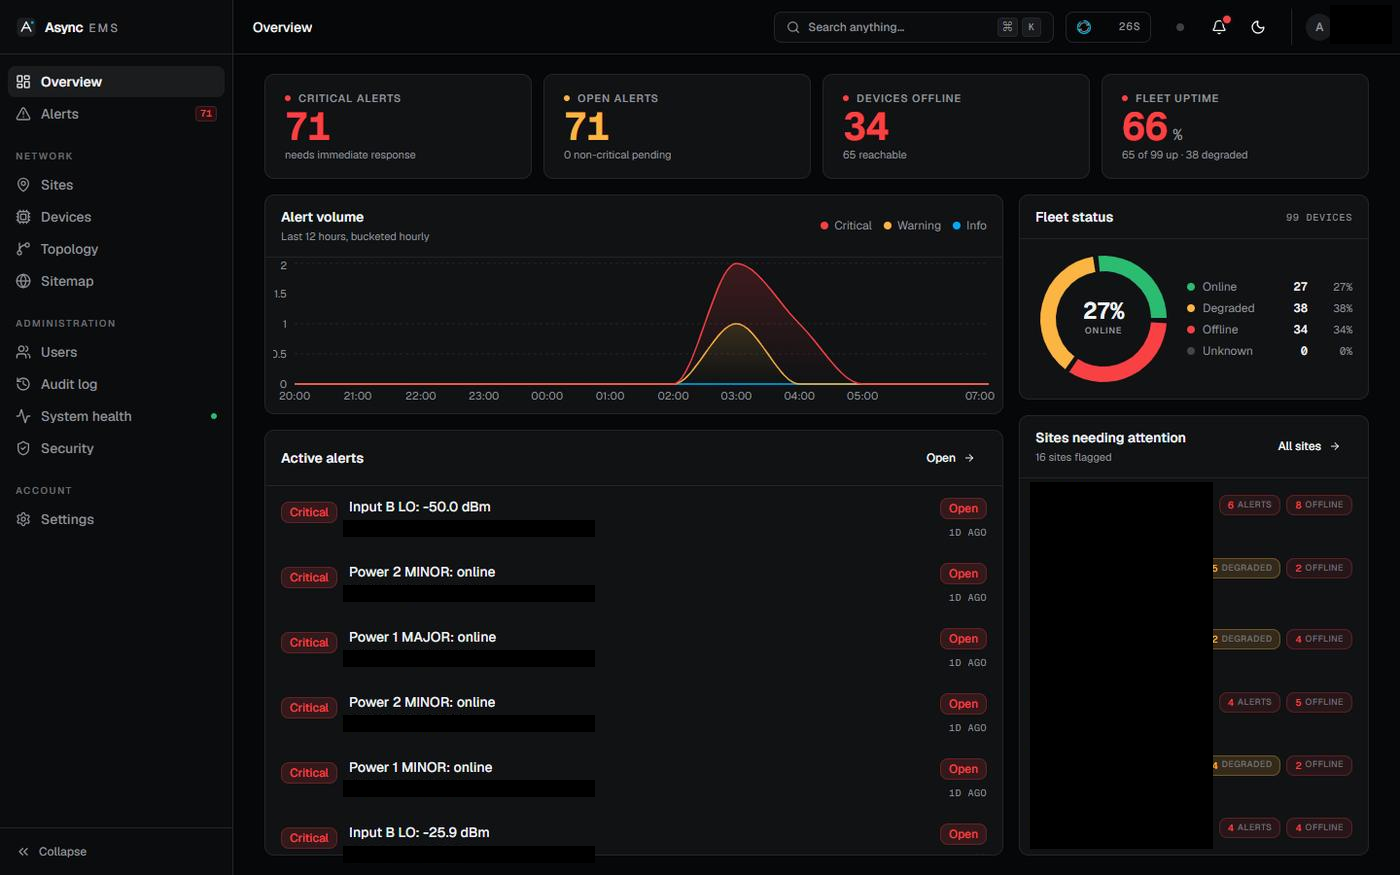Click the auto-refresh spinner icon
The height and width of the screenshot is (875, 1400).
tap(1084, 27)
